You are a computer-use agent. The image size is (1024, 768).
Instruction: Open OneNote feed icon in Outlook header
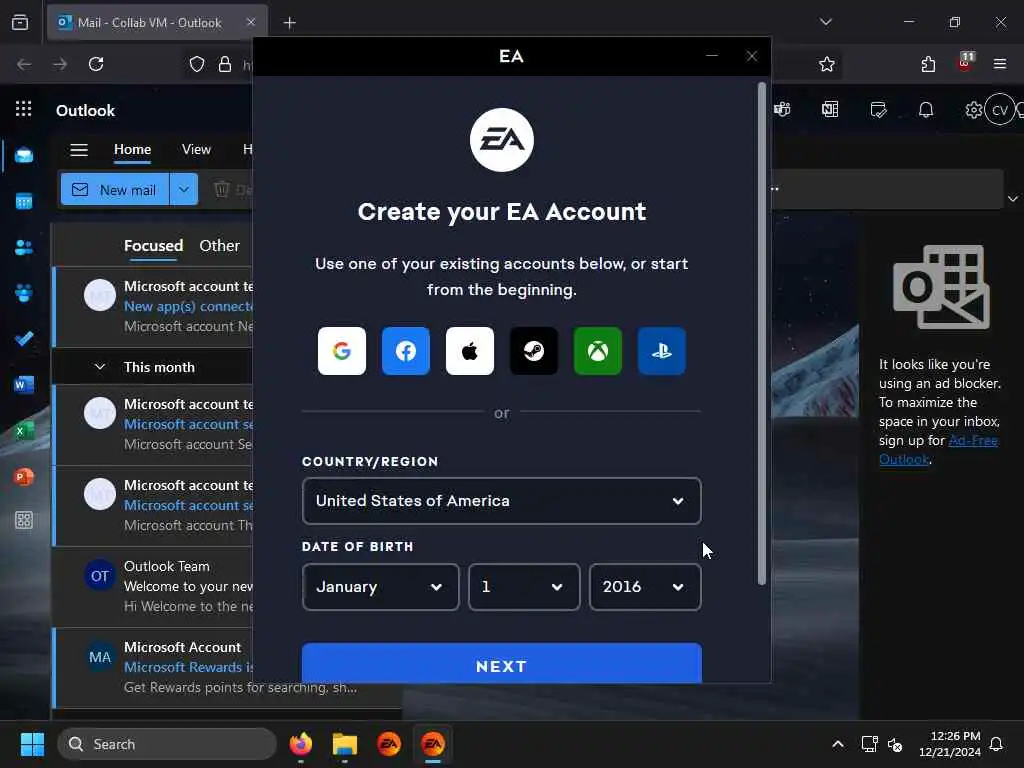click(x=830, y=110)
